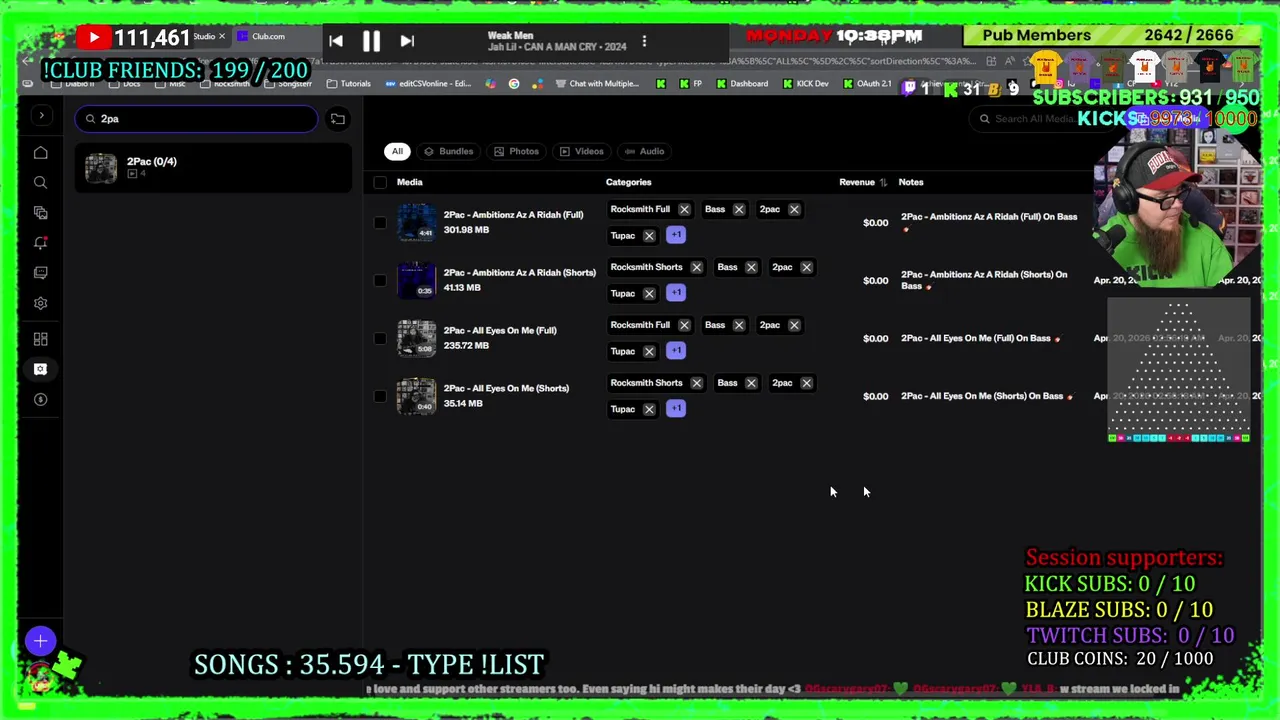The width and height of the screenshot is (1280, 720).
Task: Remove Bass tag from All Eyes On Me (Shorts)
Action: click(751, 383)
